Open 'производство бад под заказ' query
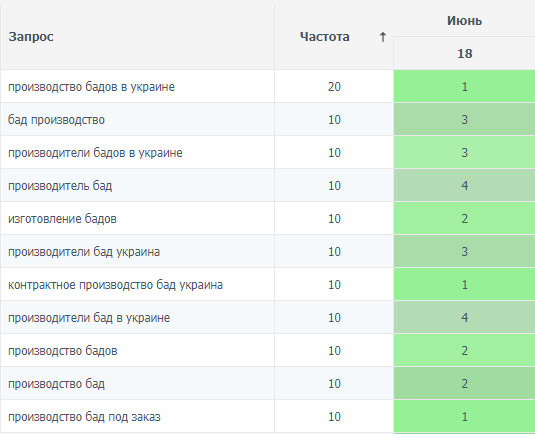535x434 pixels. [84, 417]
